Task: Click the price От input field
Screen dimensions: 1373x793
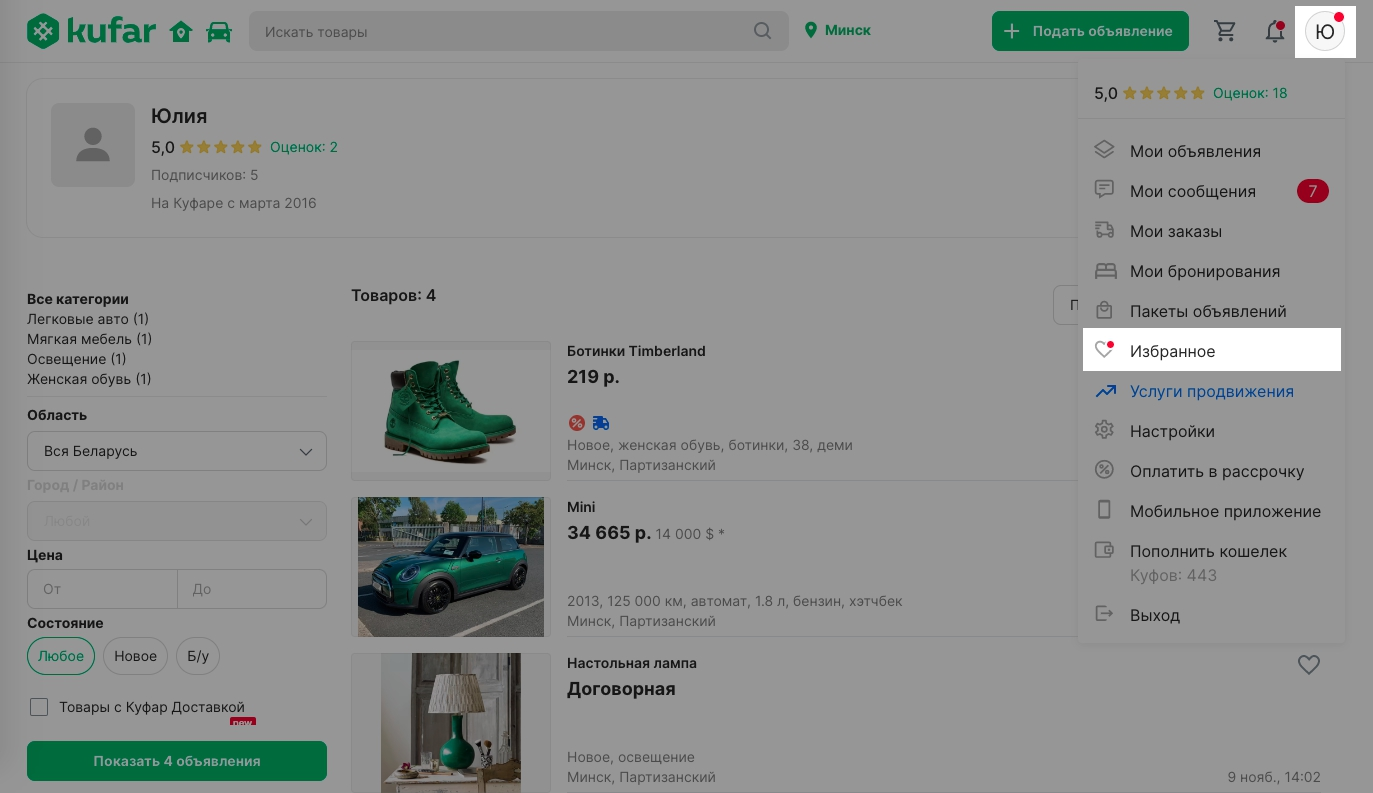Action: tap(102, 589)
